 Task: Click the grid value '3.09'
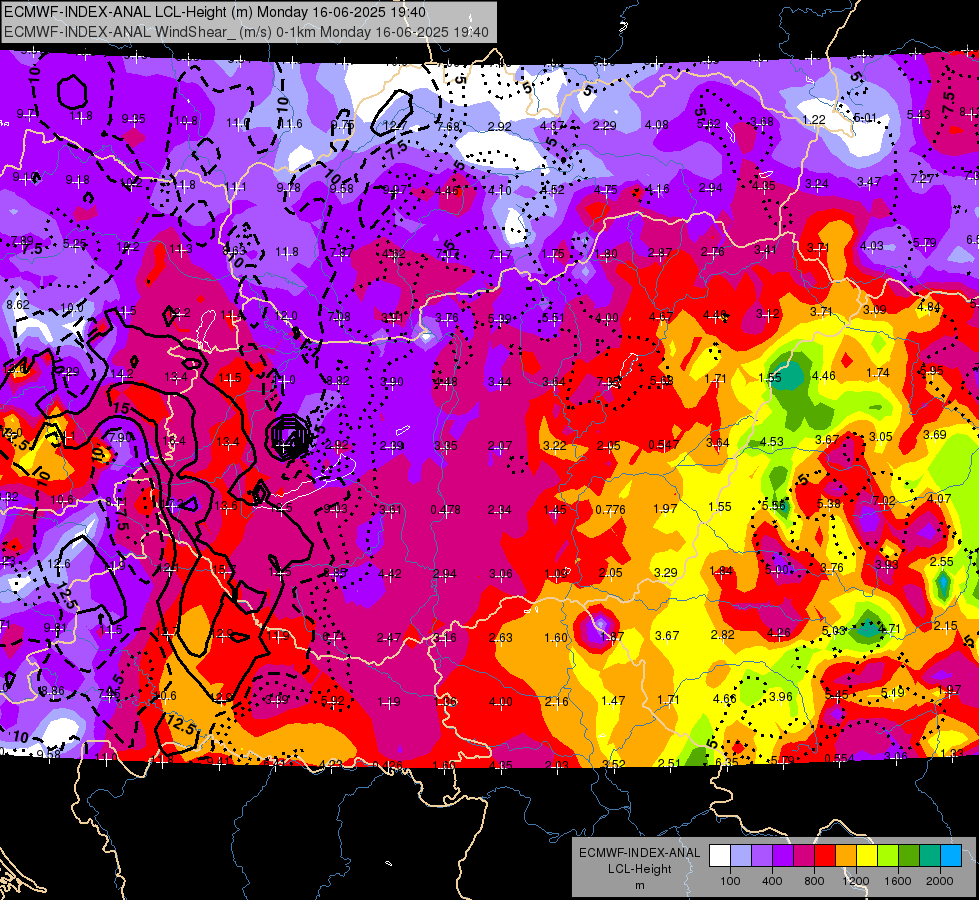[x=875, y=309]
